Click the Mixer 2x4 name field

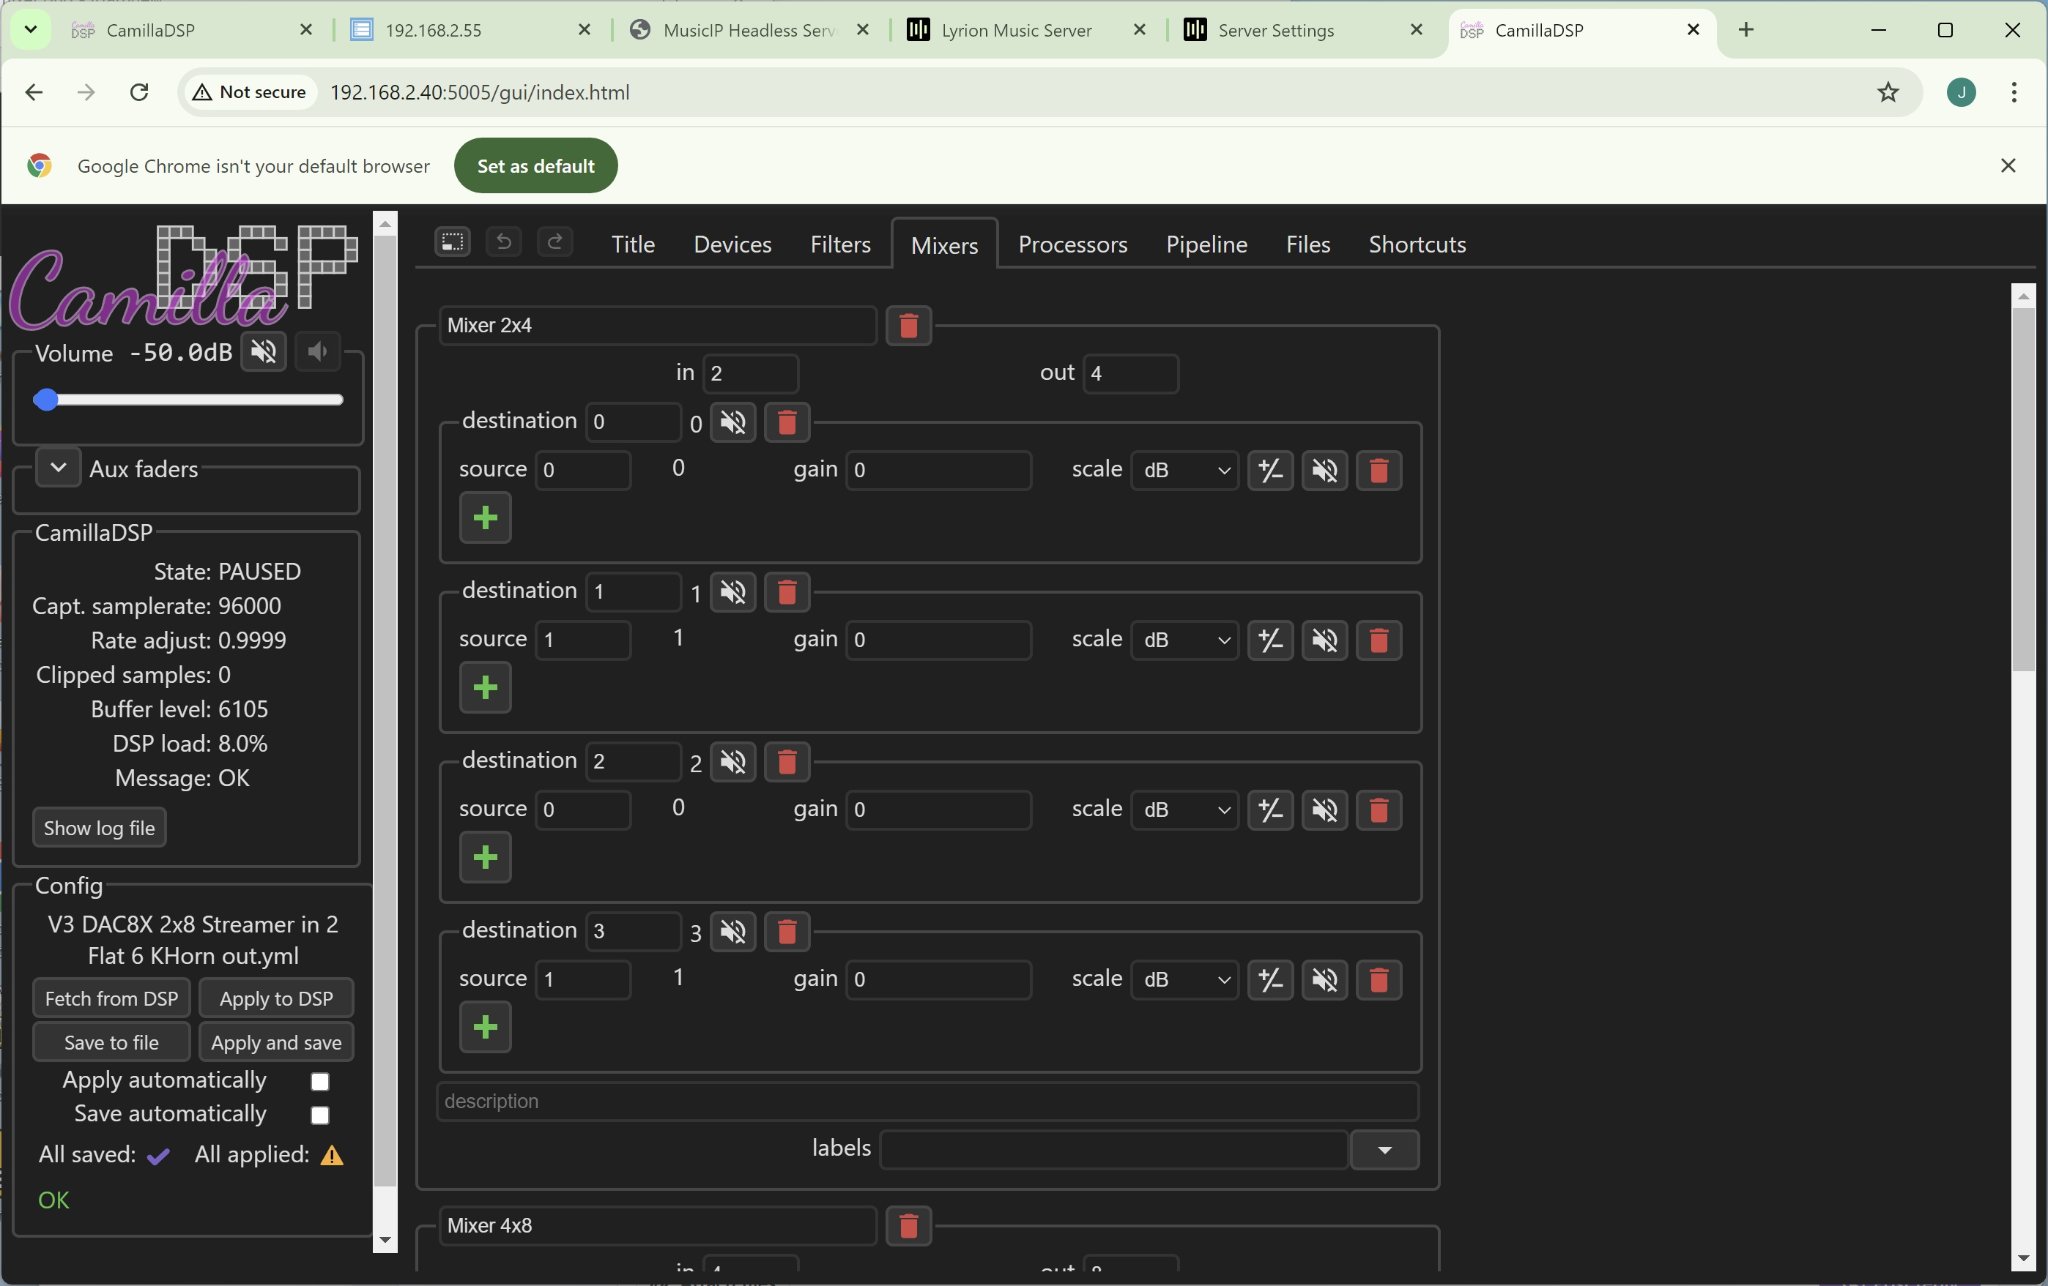coord(657,326)
